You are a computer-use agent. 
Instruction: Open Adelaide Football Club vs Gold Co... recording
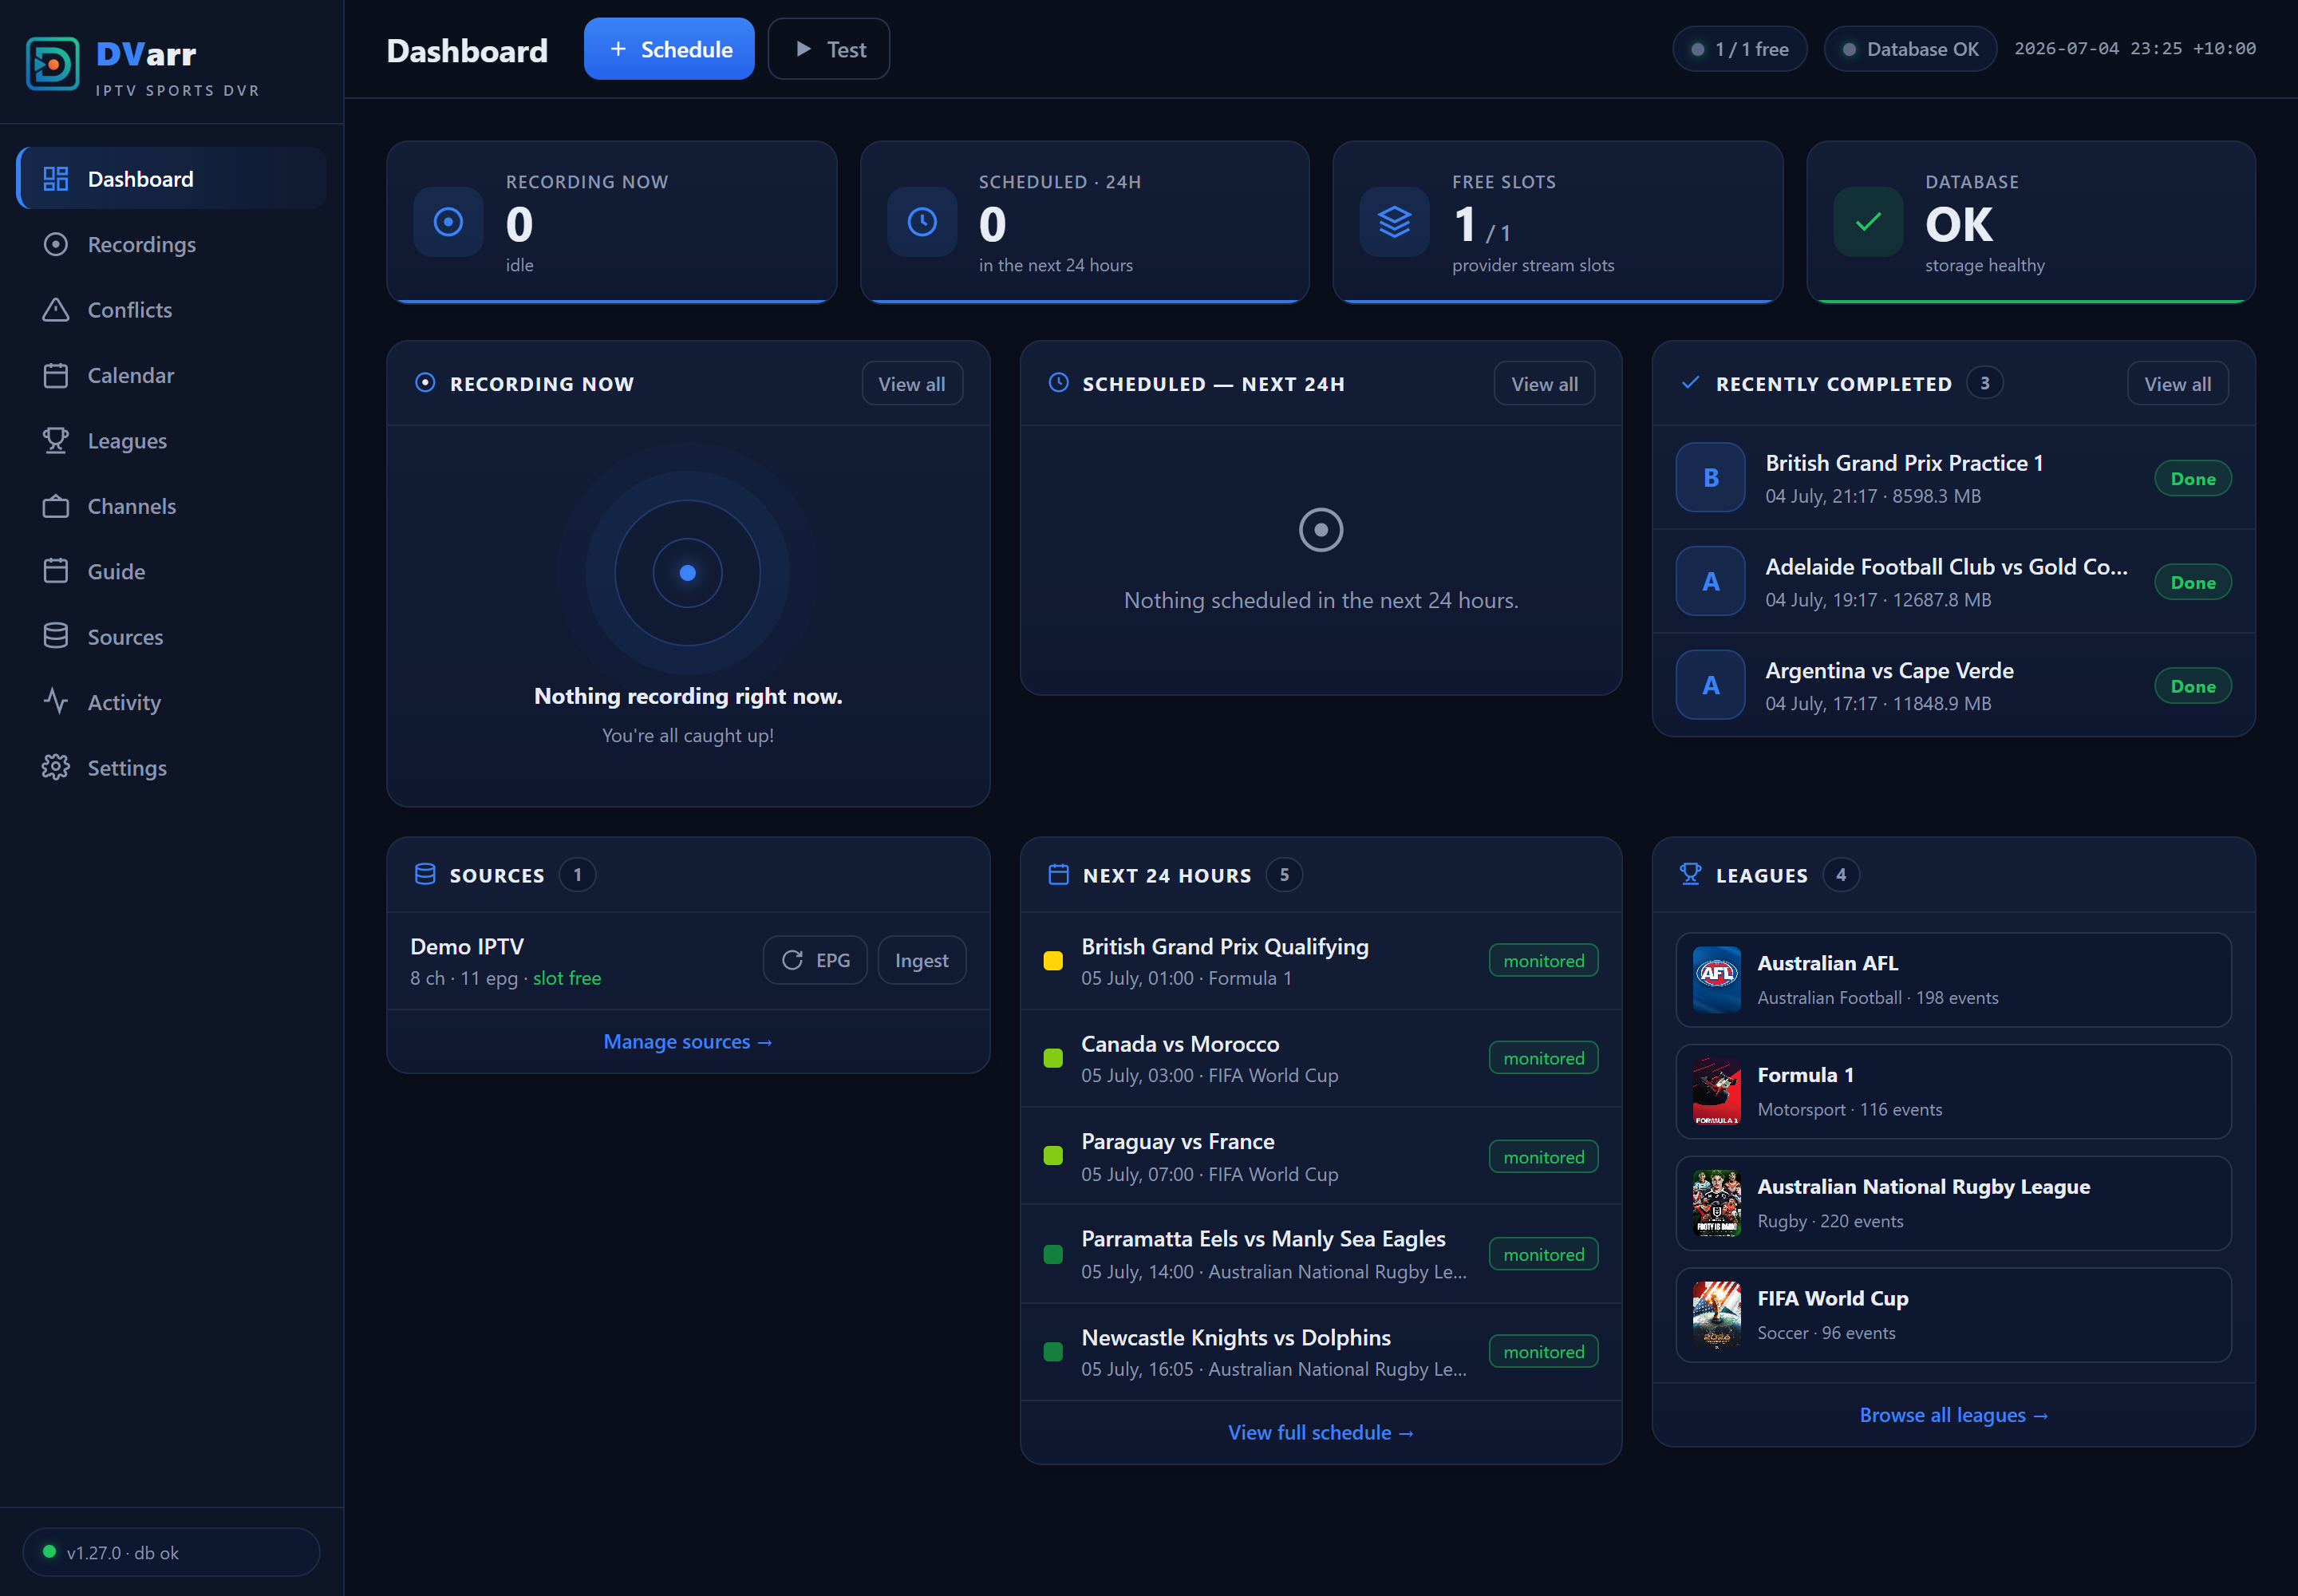pyautogui.click(x=1953, y=582)
